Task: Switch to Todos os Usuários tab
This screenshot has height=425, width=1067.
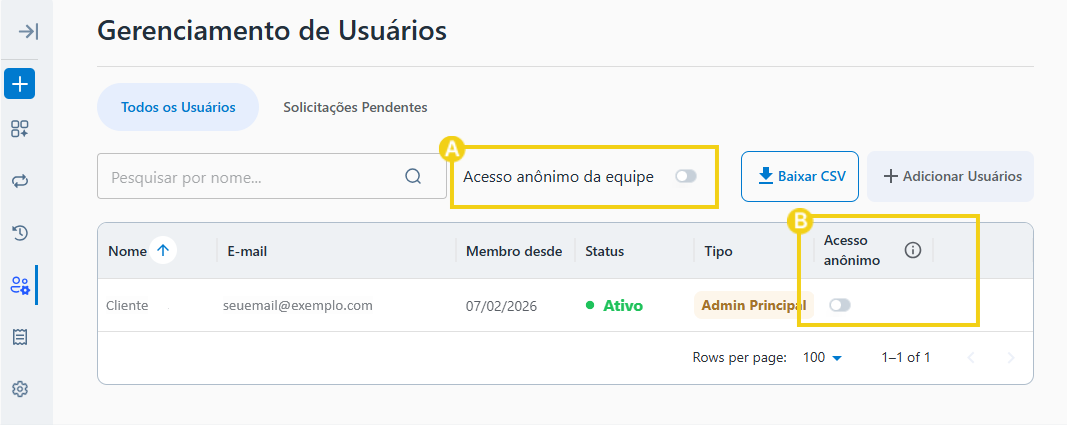Action: pyautogui.click(x=178, y=107)
